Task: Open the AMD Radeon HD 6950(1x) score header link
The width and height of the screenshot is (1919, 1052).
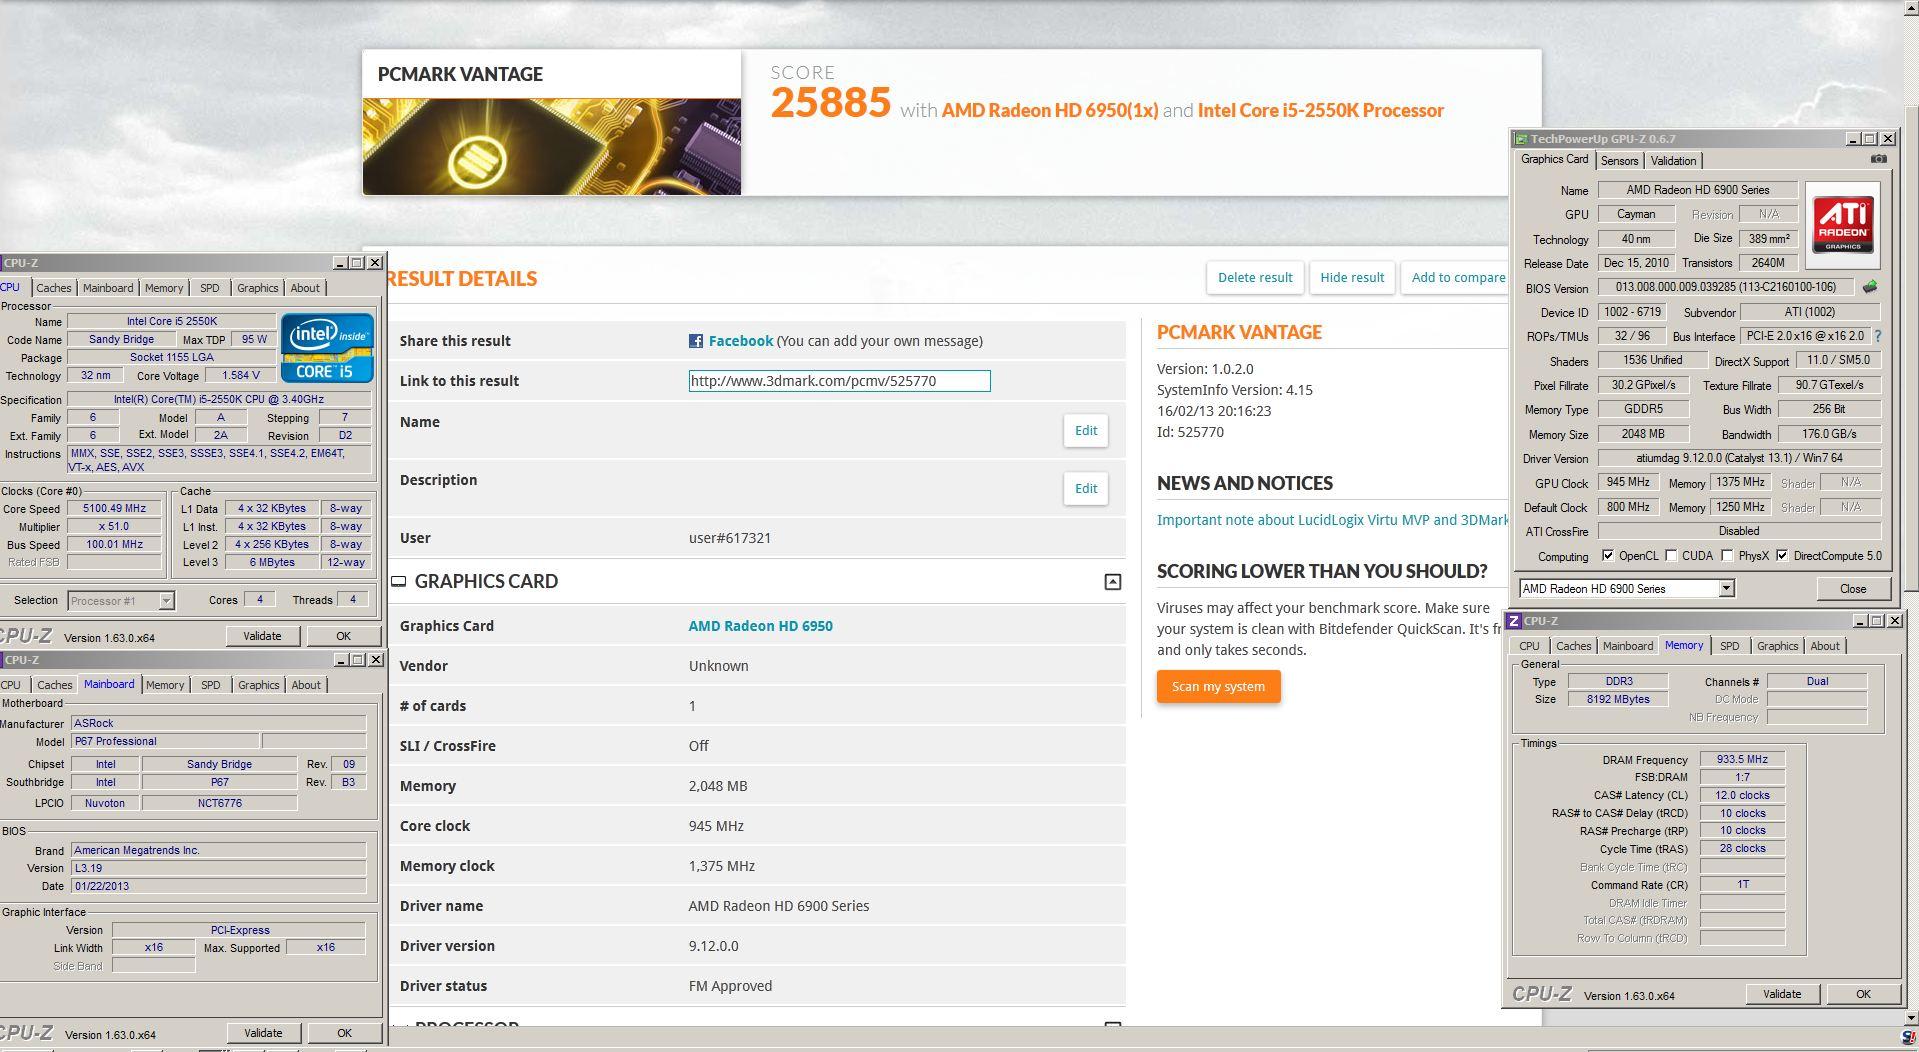Action: [1050, 111]
